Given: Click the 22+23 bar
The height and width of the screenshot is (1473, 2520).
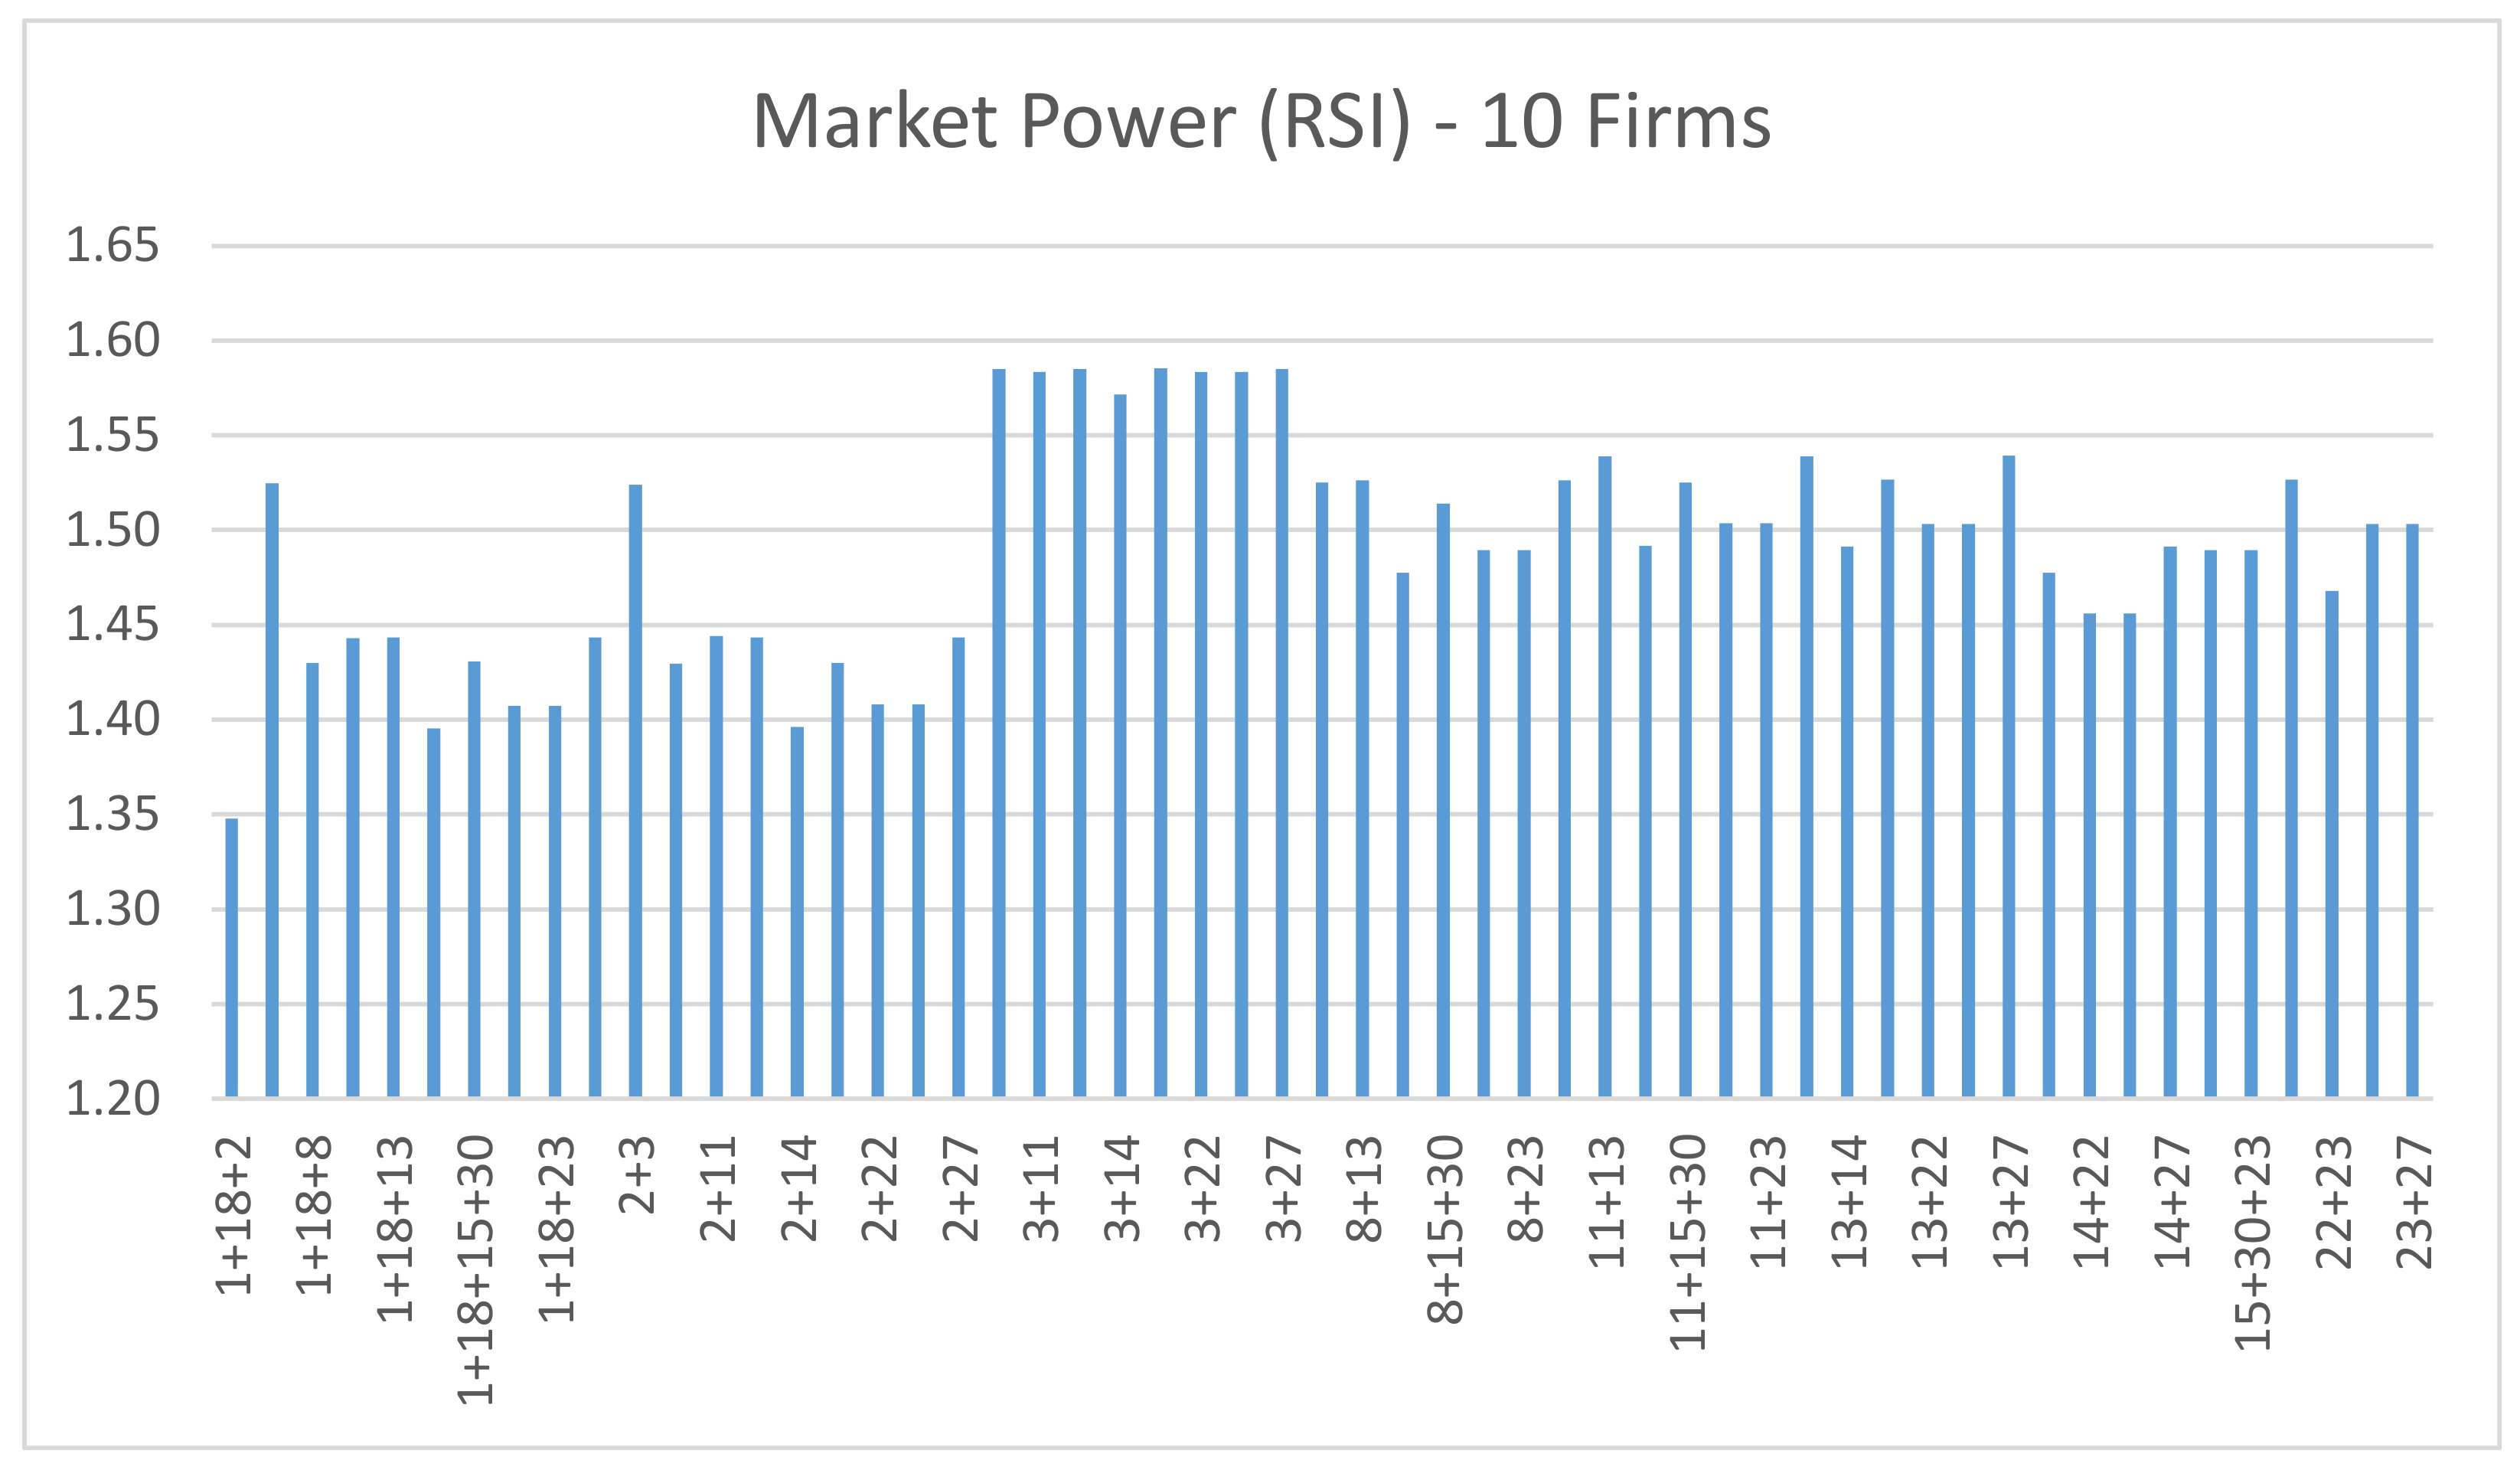Looking at the screenshot, I should [x=2332, y=844].
